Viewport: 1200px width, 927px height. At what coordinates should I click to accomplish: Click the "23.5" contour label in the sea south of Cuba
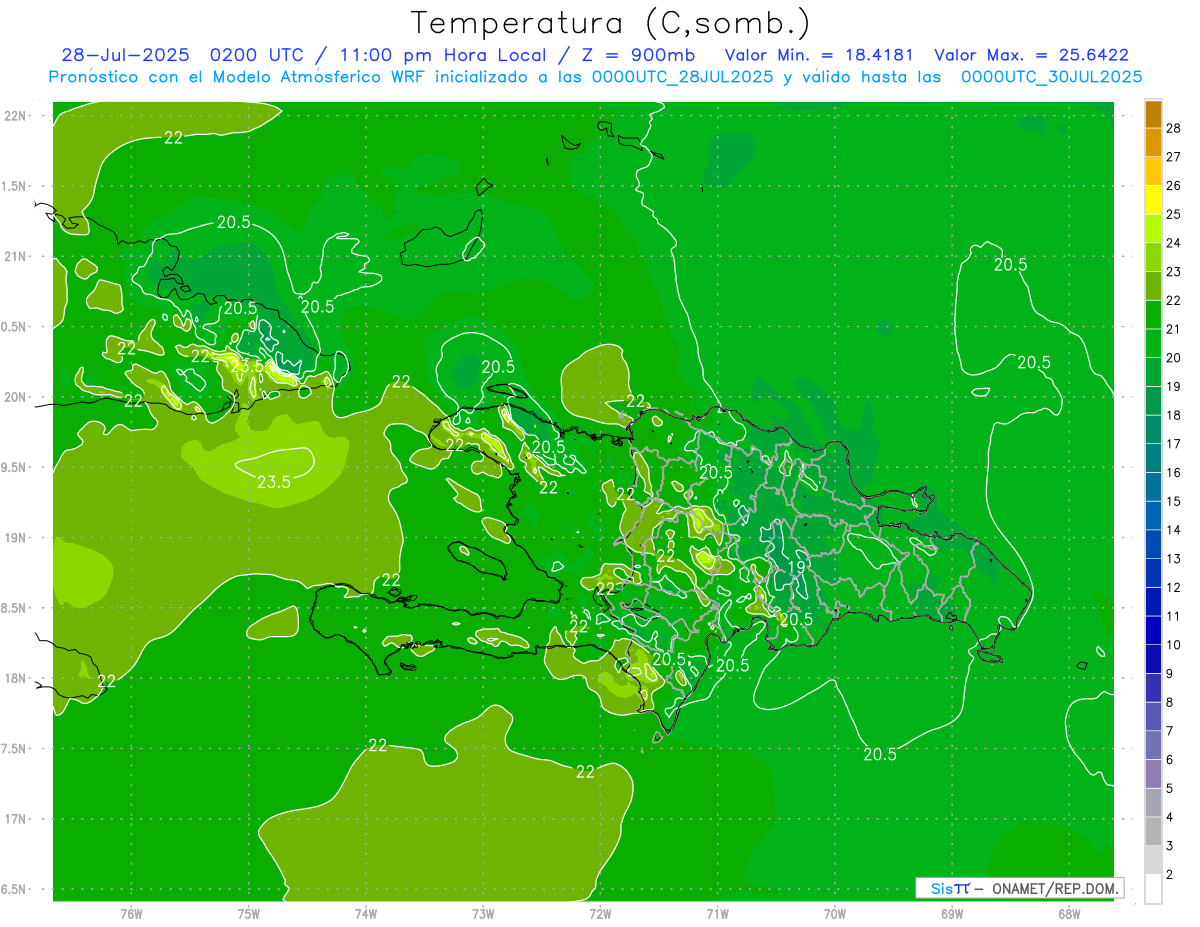(x=274, y=482)
